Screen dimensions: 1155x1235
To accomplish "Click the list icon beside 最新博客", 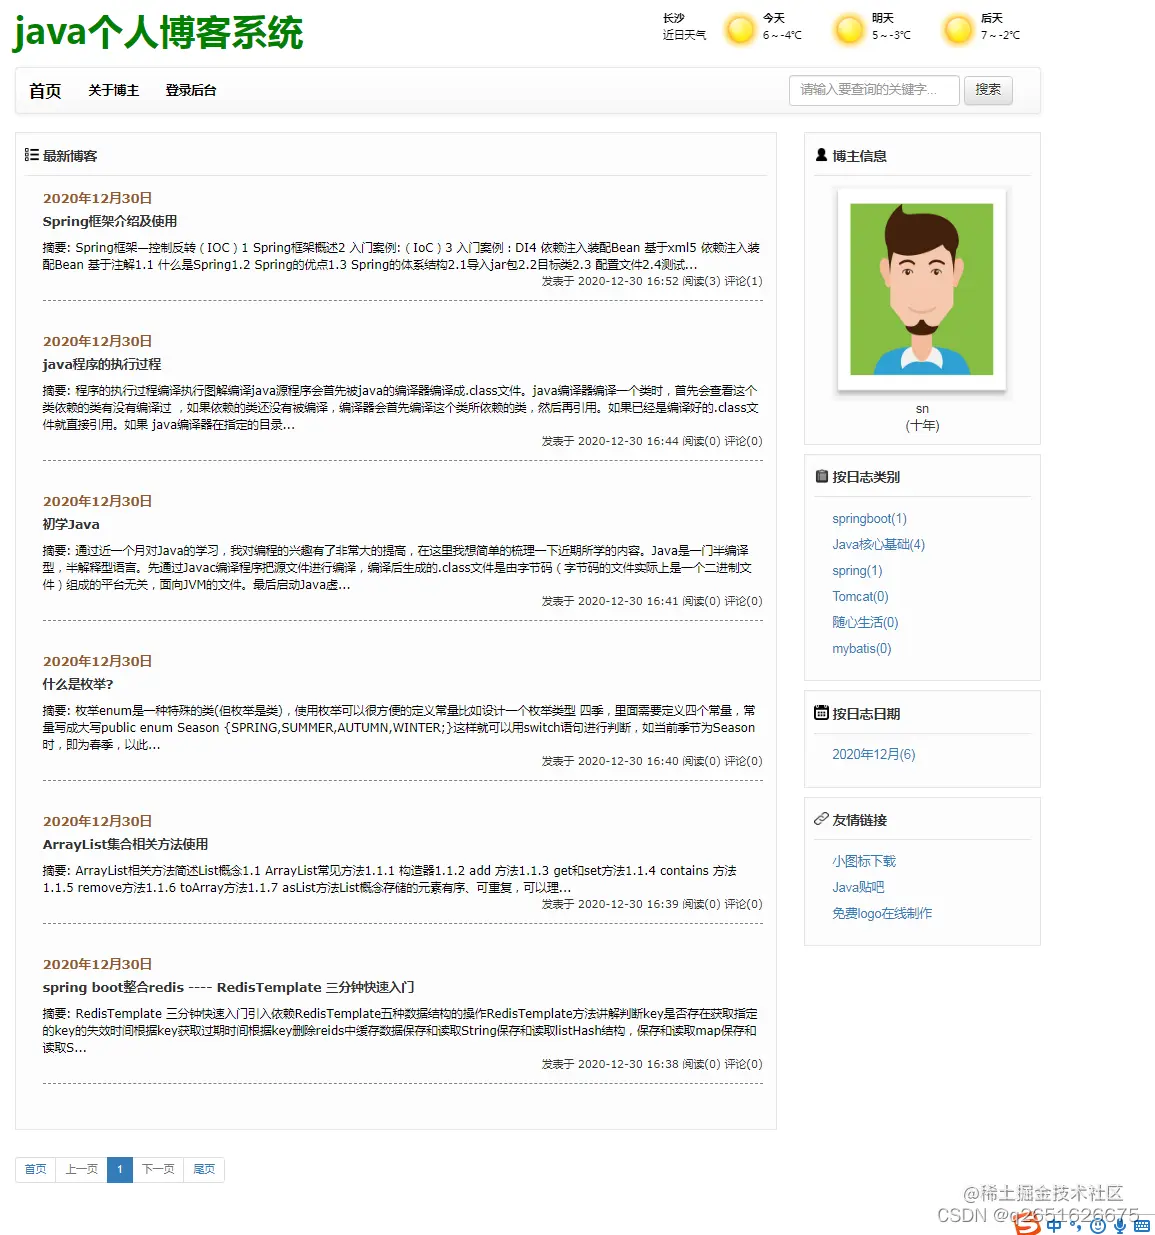I will pyautogui.click(x=31, y=155).
